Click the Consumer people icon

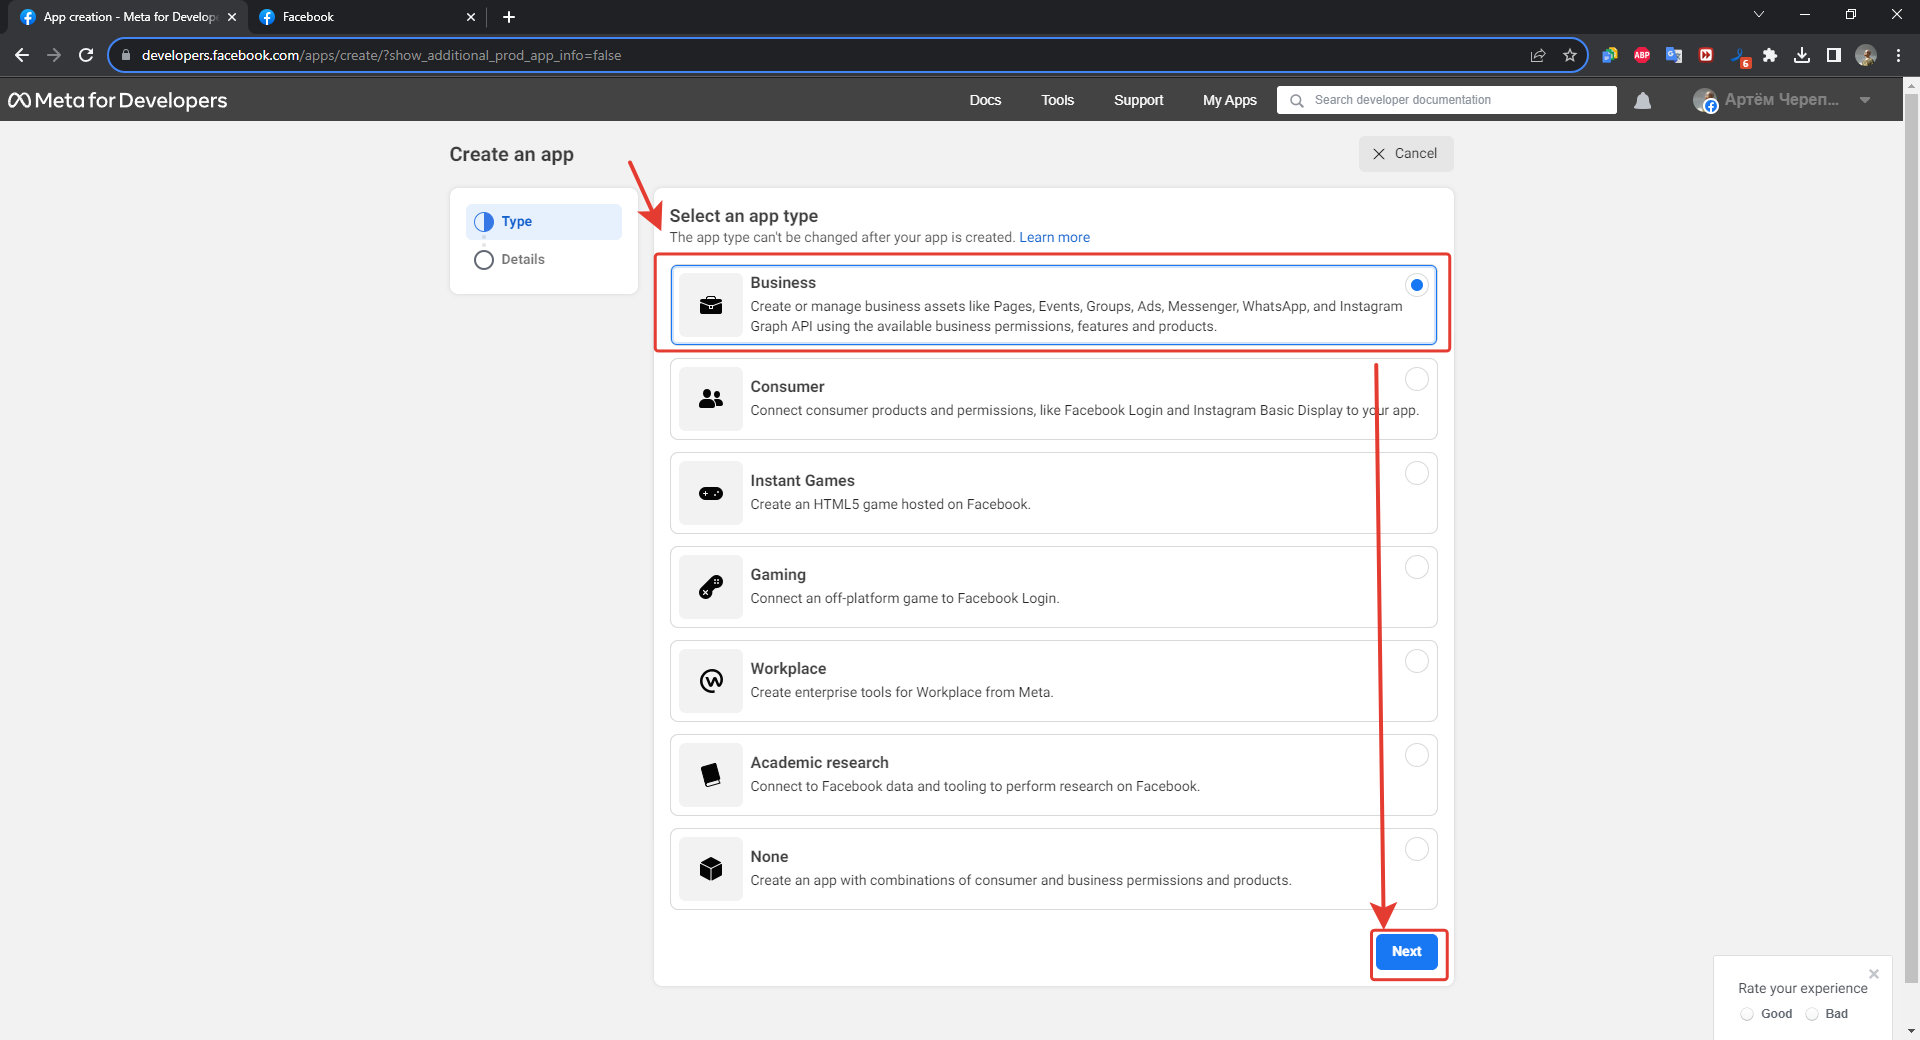click(x=710, y=399)
